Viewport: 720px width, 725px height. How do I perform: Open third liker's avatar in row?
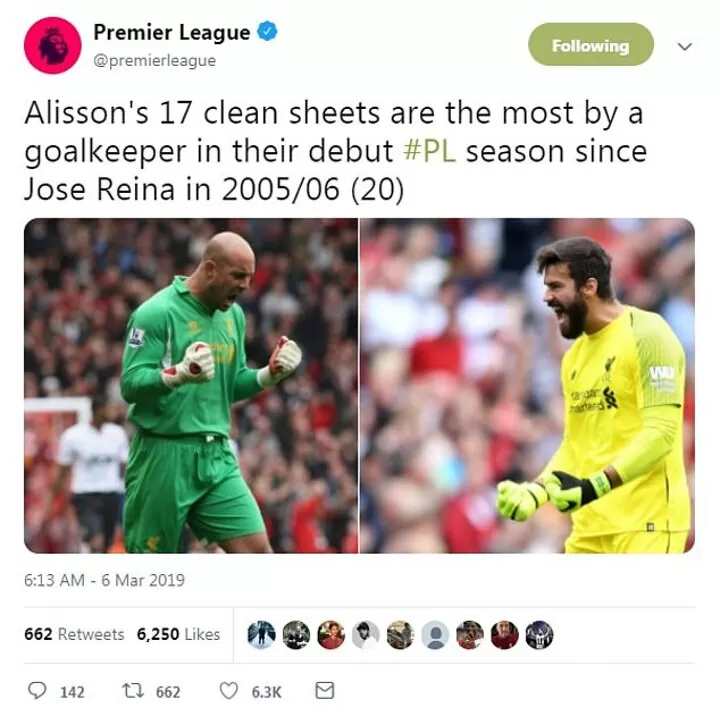click(331, 634)
